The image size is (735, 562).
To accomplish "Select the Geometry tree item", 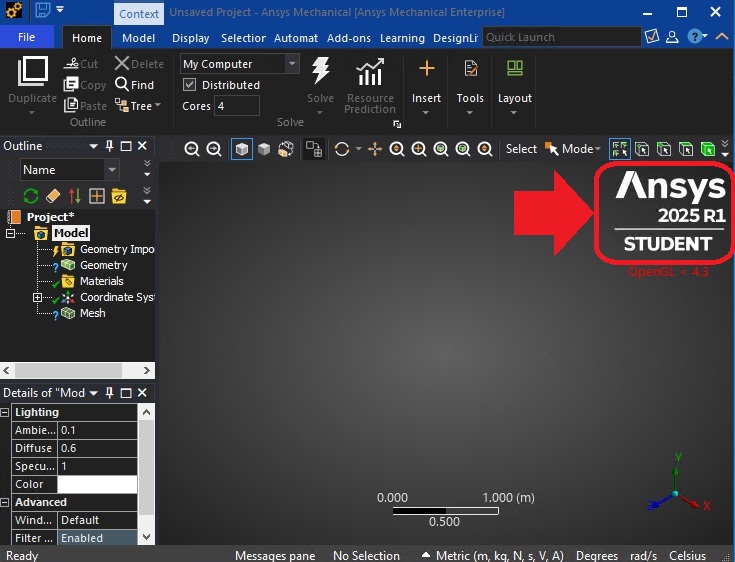I will point(104,265).
